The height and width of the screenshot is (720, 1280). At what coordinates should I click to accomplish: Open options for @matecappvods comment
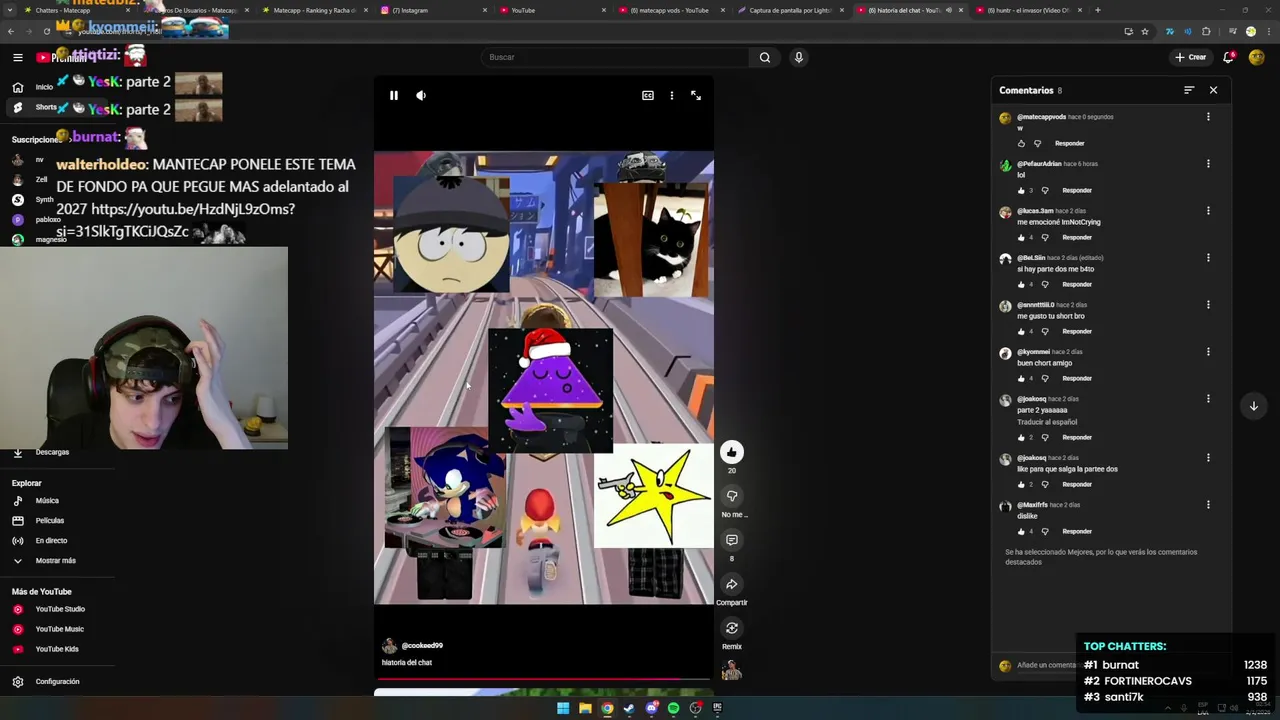(1208, 117)
